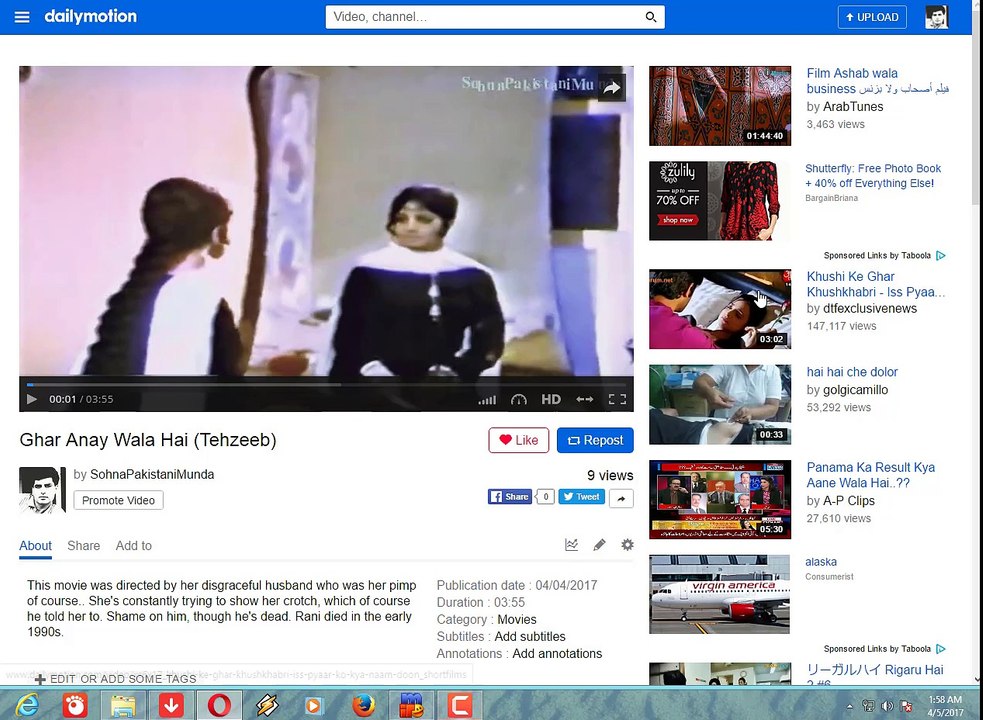Open SohnaPakistaniMunda channel link
Screen dimensions: 983x720
[x=152, y=475]
